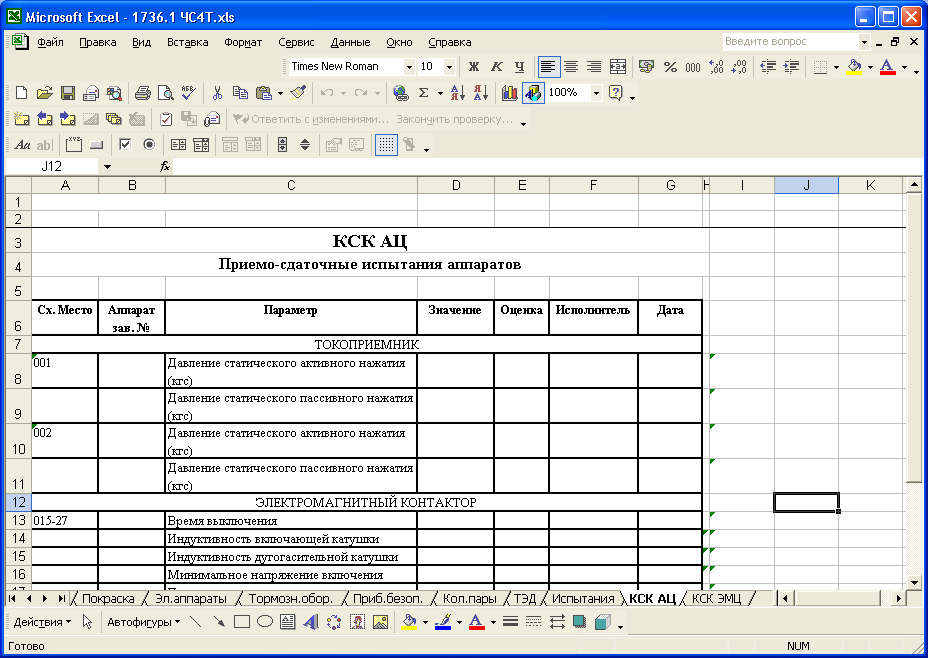Select the Line drawing tool
This screenshot has height=658, width=928.
[x=195, y=622]
